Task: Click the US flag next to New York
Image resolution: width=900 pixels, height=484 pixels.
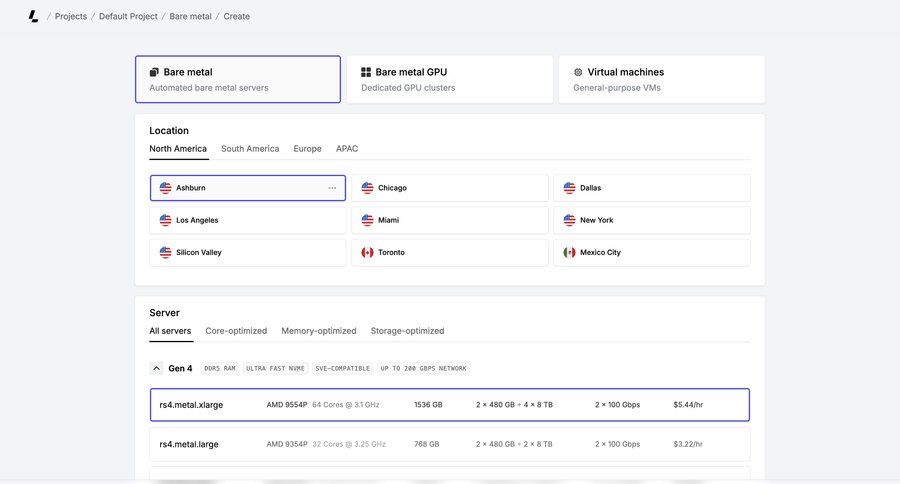Action: click(x=569, y=220)
